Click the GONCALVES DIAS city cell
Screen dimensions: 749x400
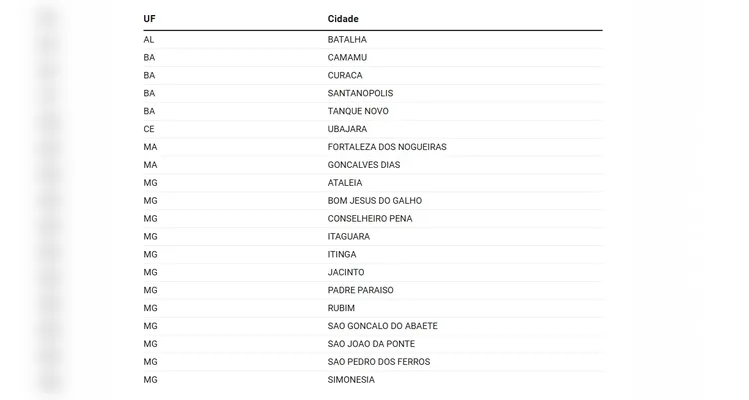click(364, 165)
